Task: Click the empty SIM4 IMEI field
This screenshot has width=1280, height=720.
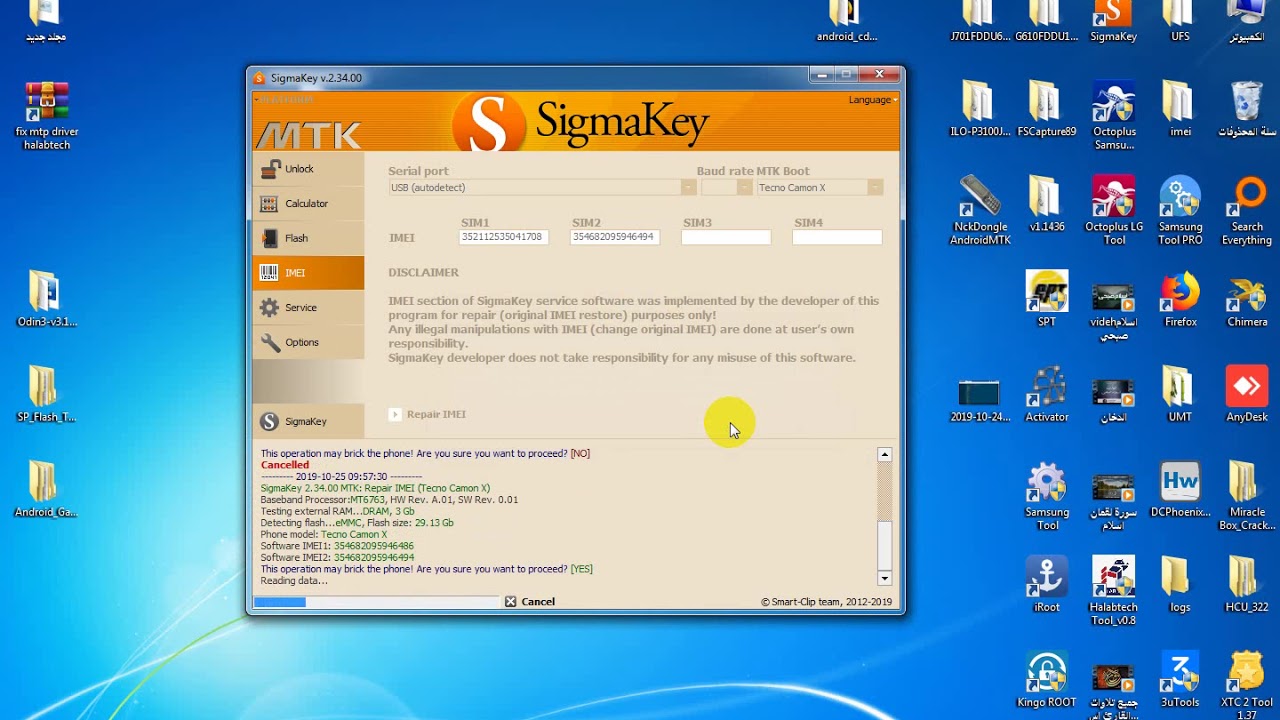Action: coord(837,237)
